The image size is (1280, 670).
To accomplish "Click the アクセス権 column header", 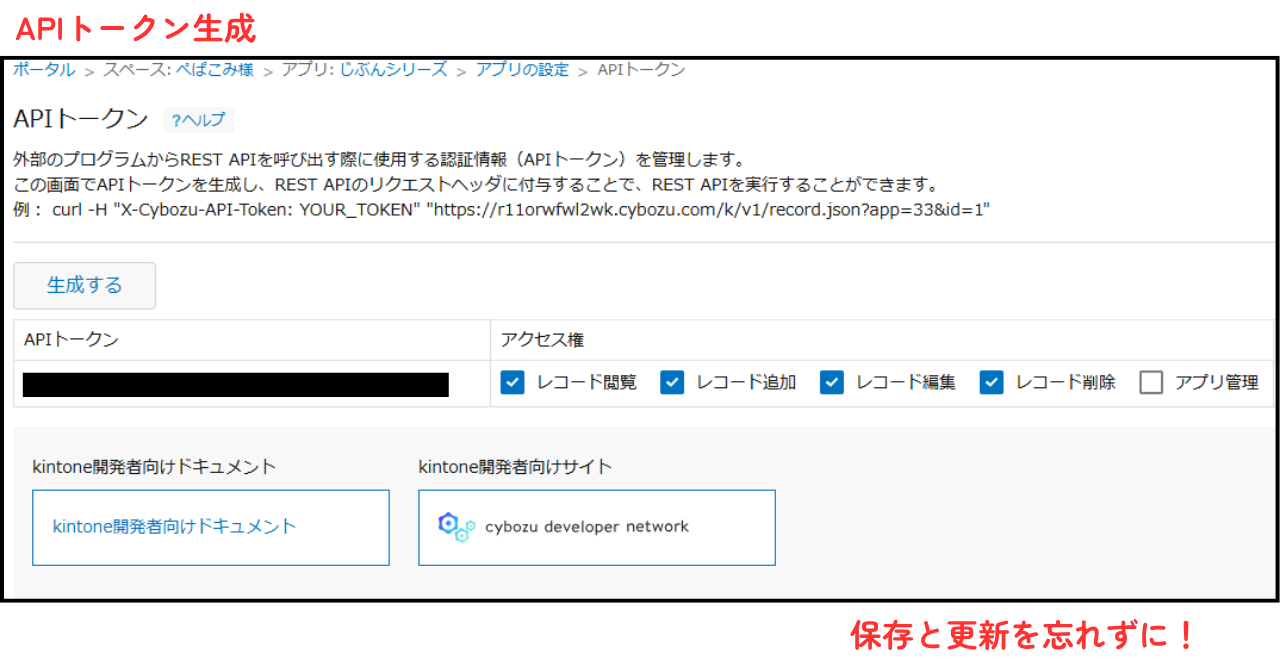I will [542, 340].
